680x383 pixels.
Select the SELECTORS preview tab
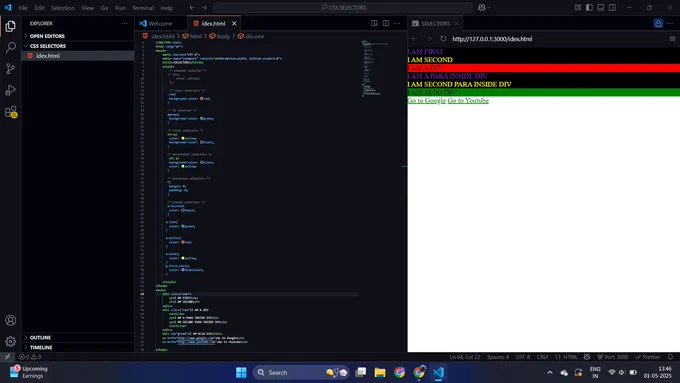pyautogui.click(x=435, y=23)
